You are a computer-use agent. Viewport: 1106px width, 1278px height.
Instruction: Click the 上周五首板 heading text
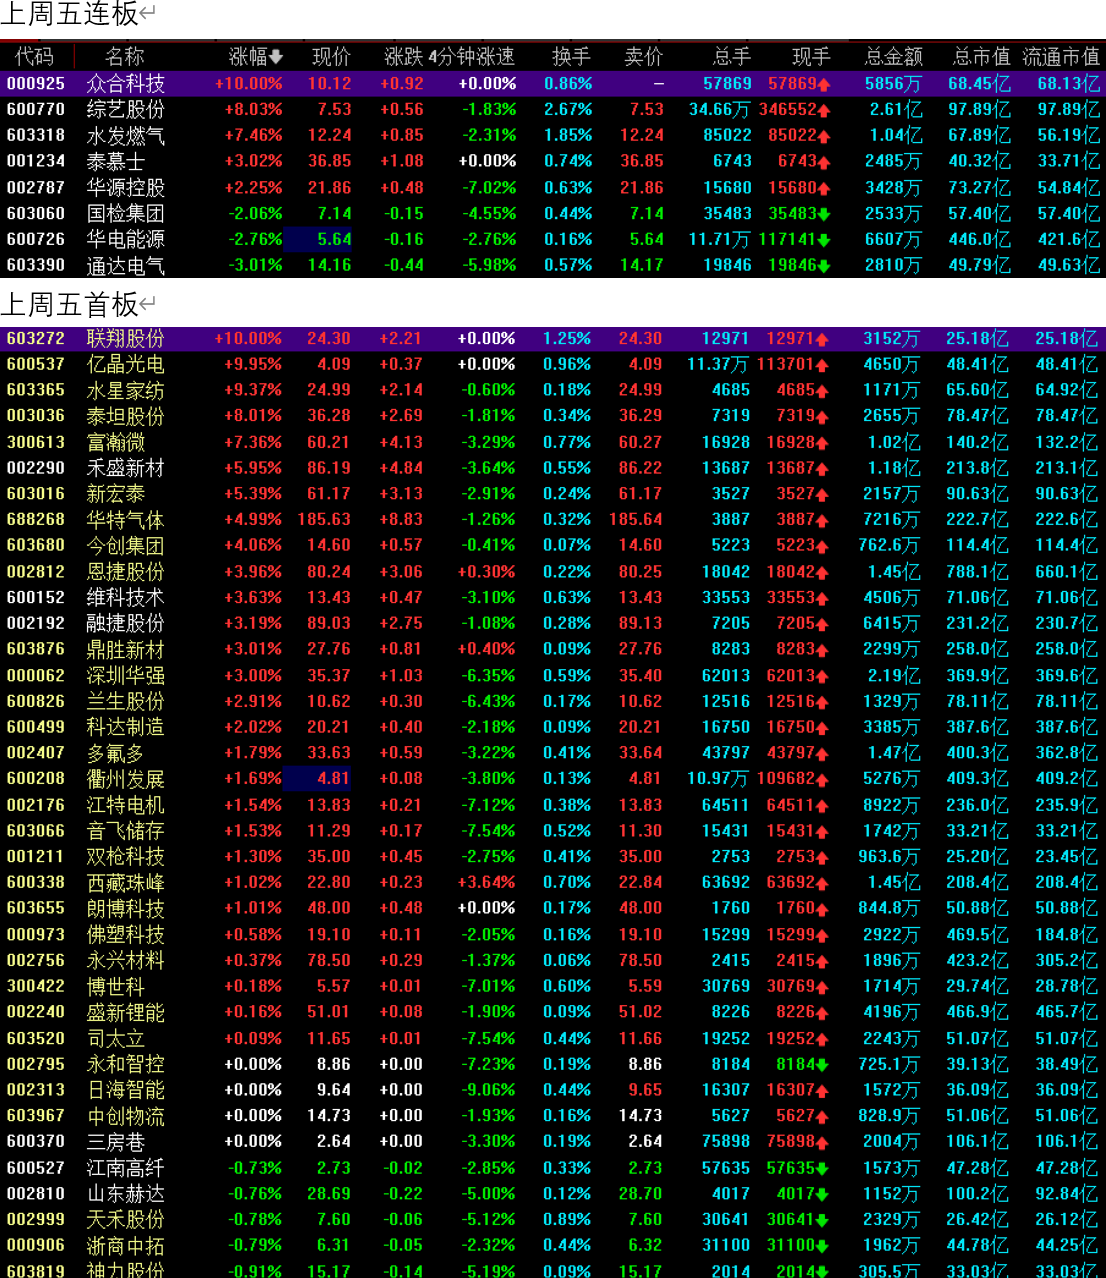click(69, 303)
